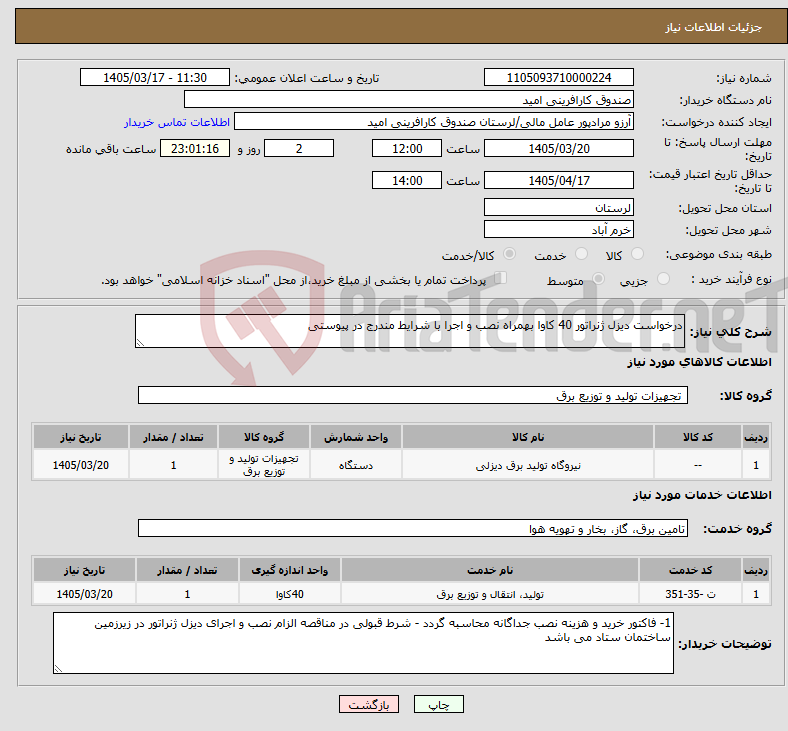Click the کد خدمت column header
The image size is (788, 731).
click(x=691, y=570)
